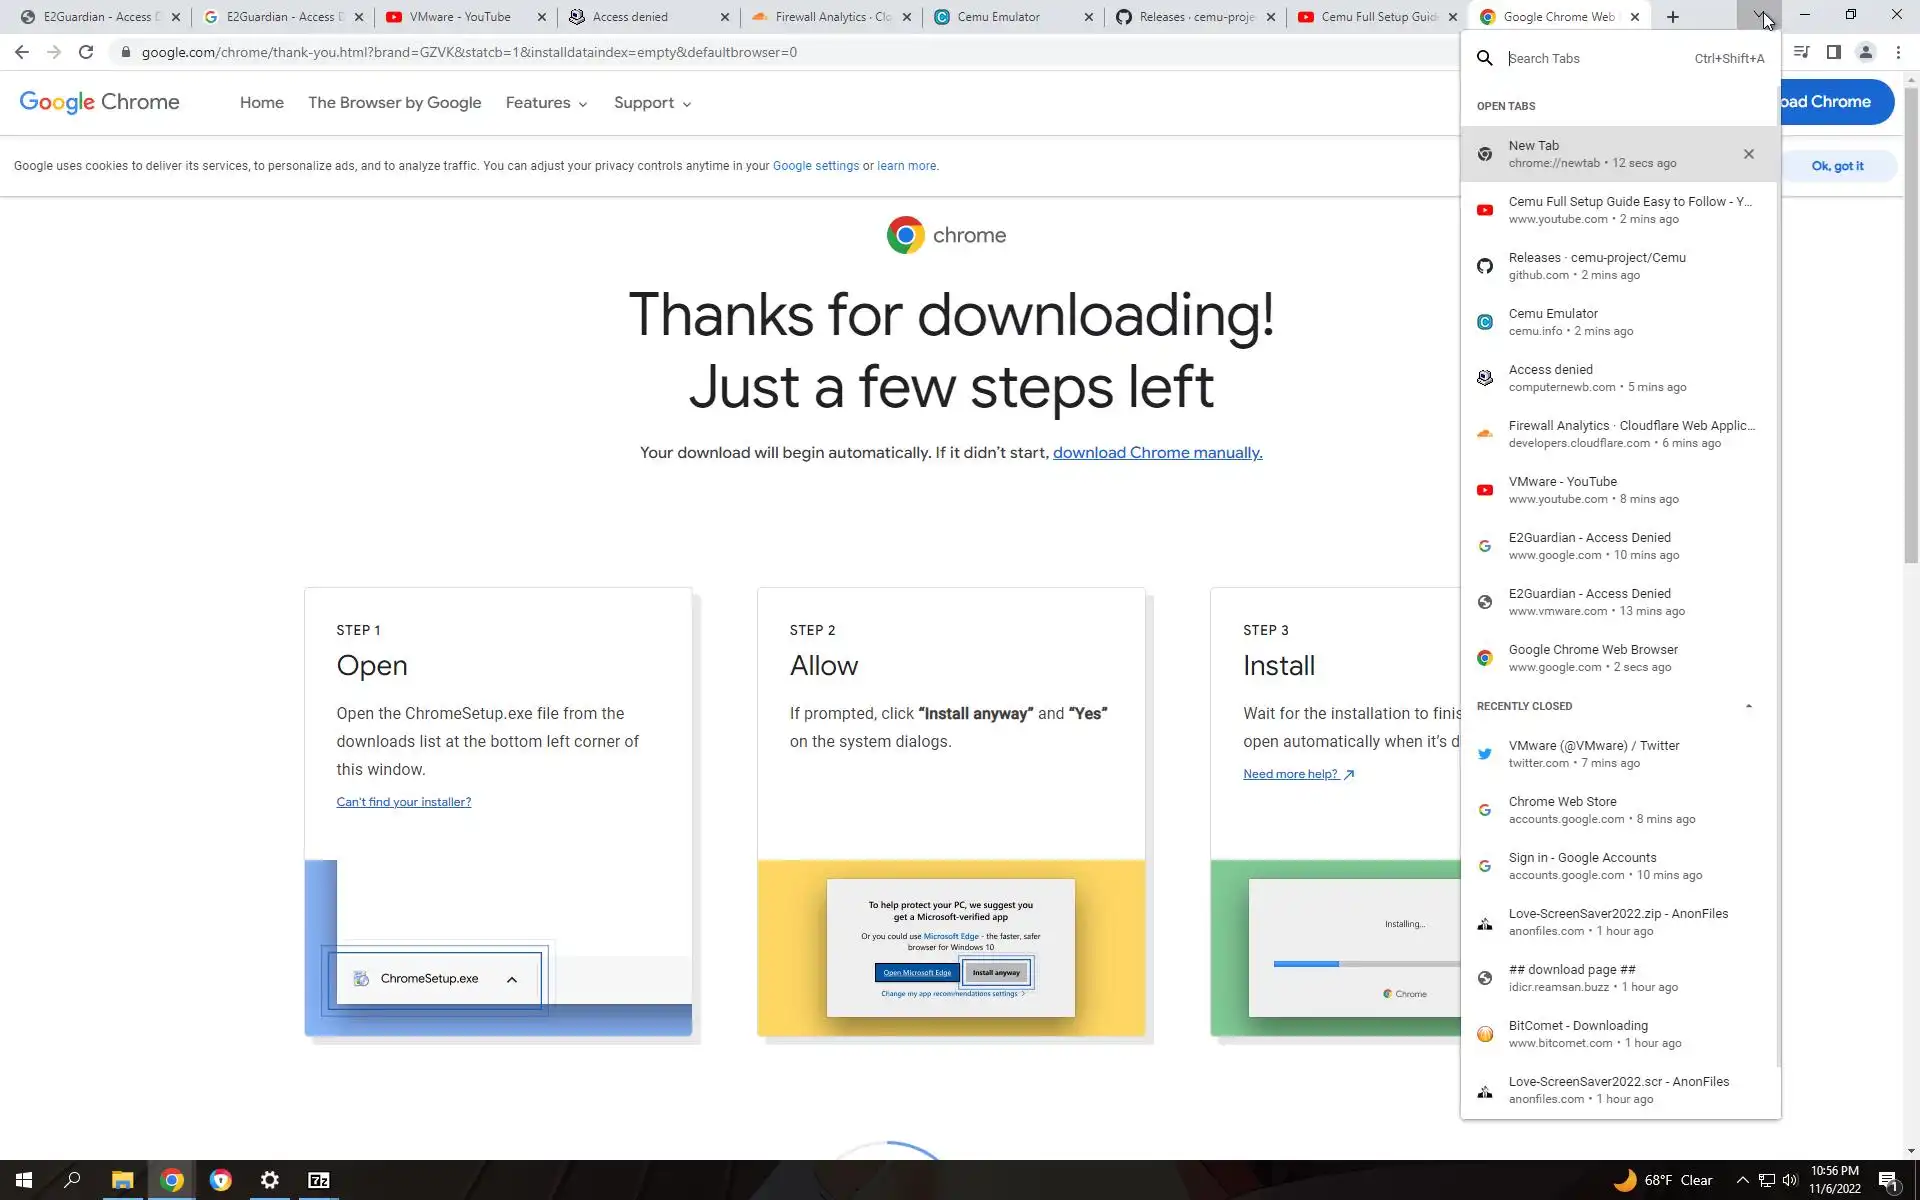Click the Ok, got it cookie button

point(1837,166)
